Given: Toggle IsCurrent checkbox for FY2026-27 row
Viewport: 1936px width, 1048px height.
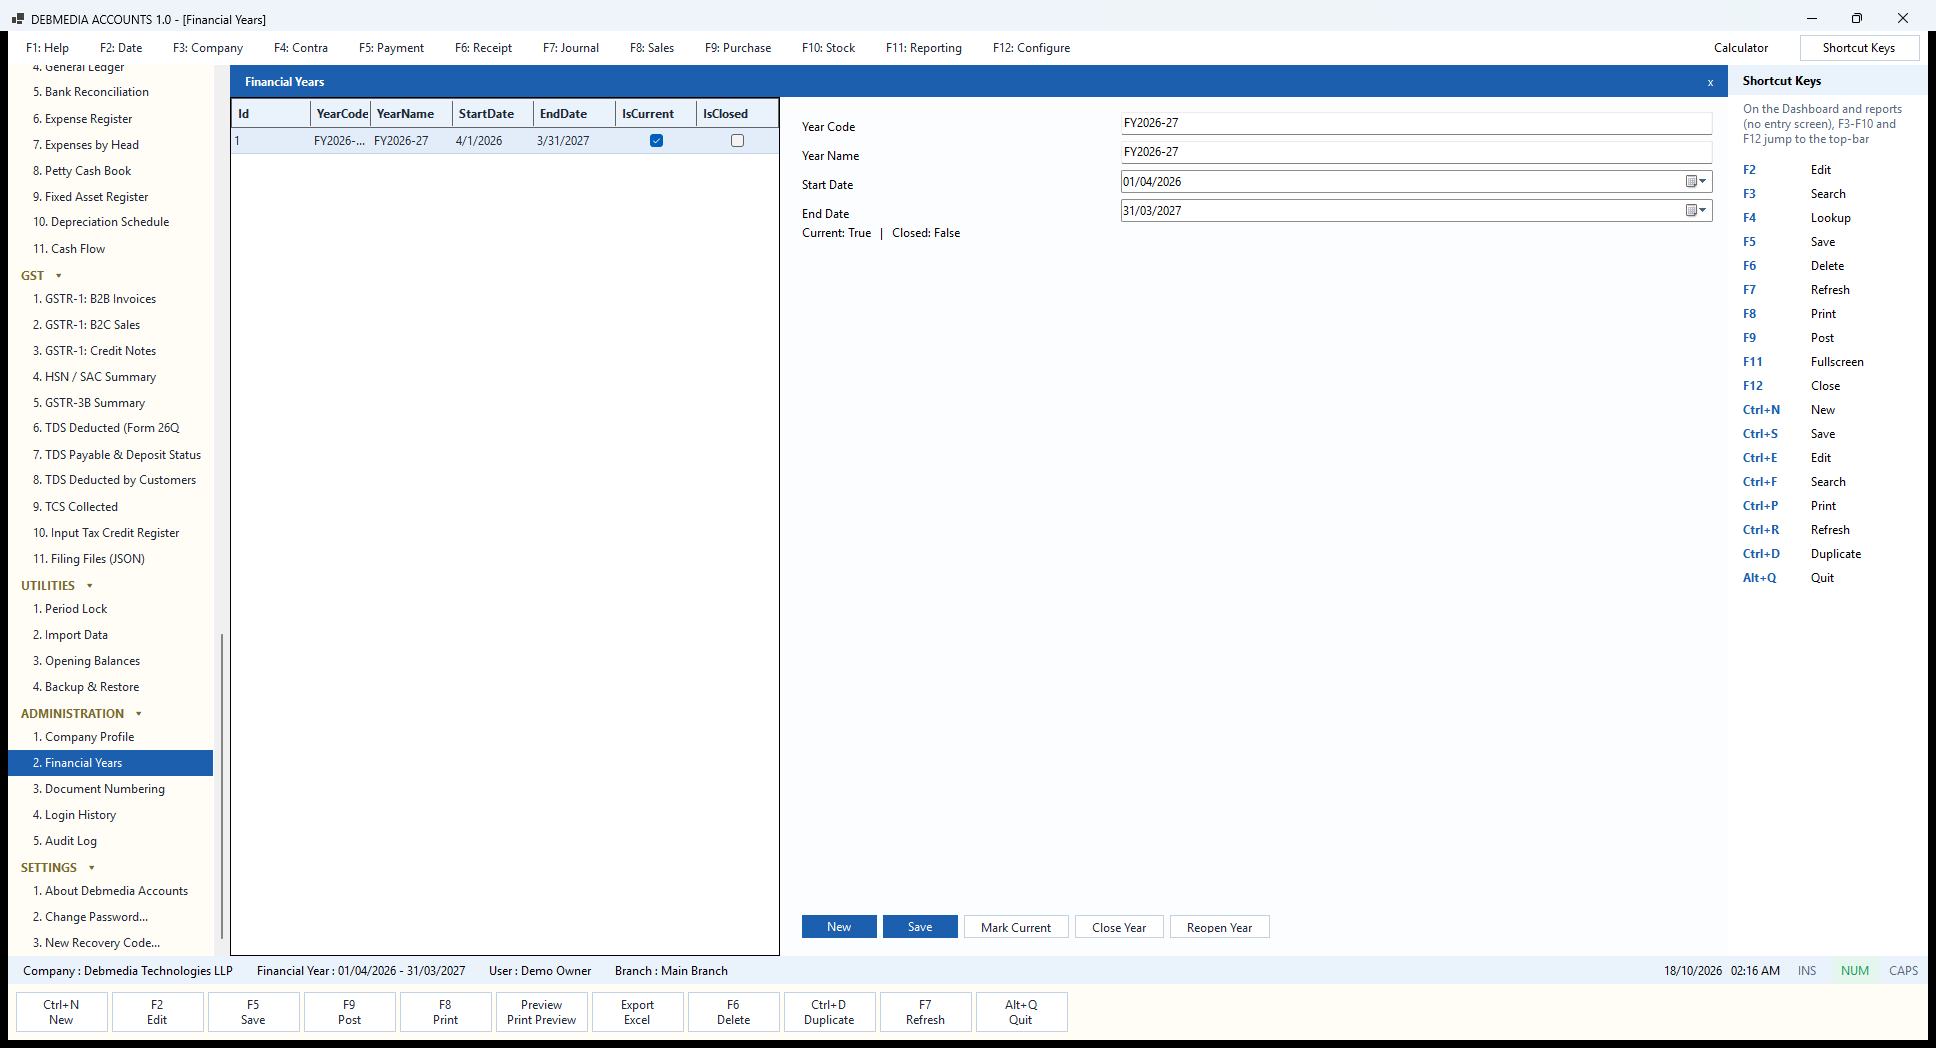Looking at the screenshot, I should point(656,141).
